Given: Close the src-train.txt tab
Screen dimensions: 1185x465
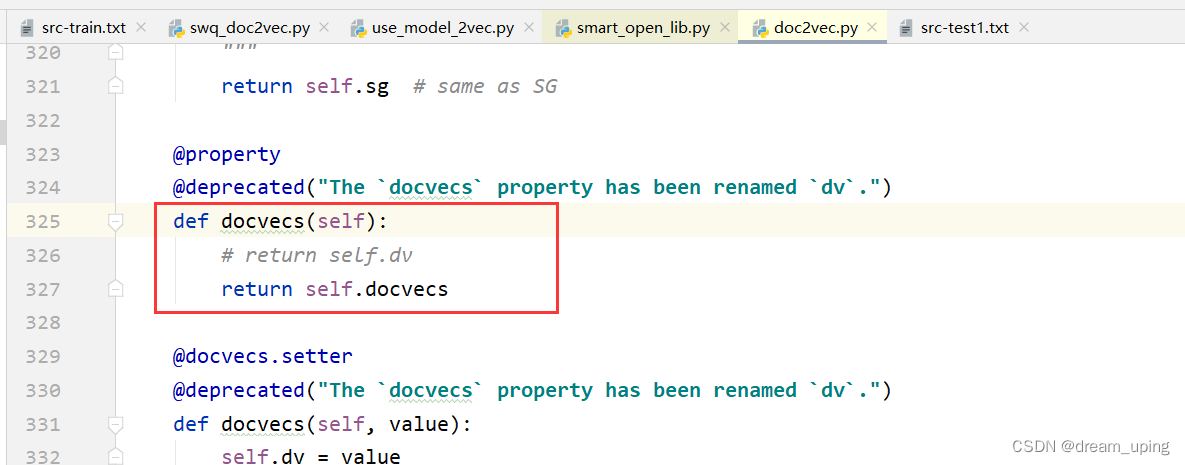Looking at the screenshot, I should pos(141,28).
